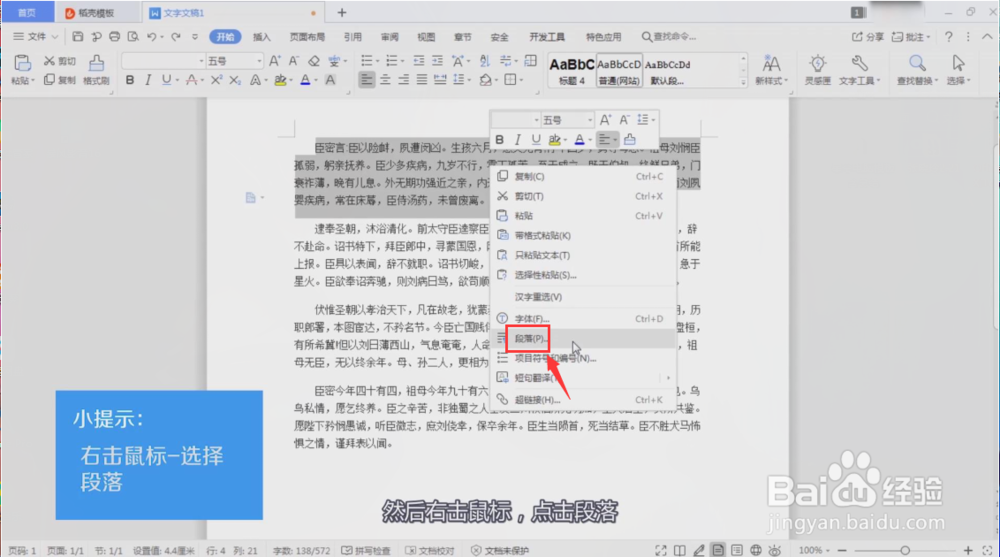The width and height of the screenshot is (1000, 557).
Task: Click spell check (拼写检查) in status bar
Action: click(x=366, y=551)
